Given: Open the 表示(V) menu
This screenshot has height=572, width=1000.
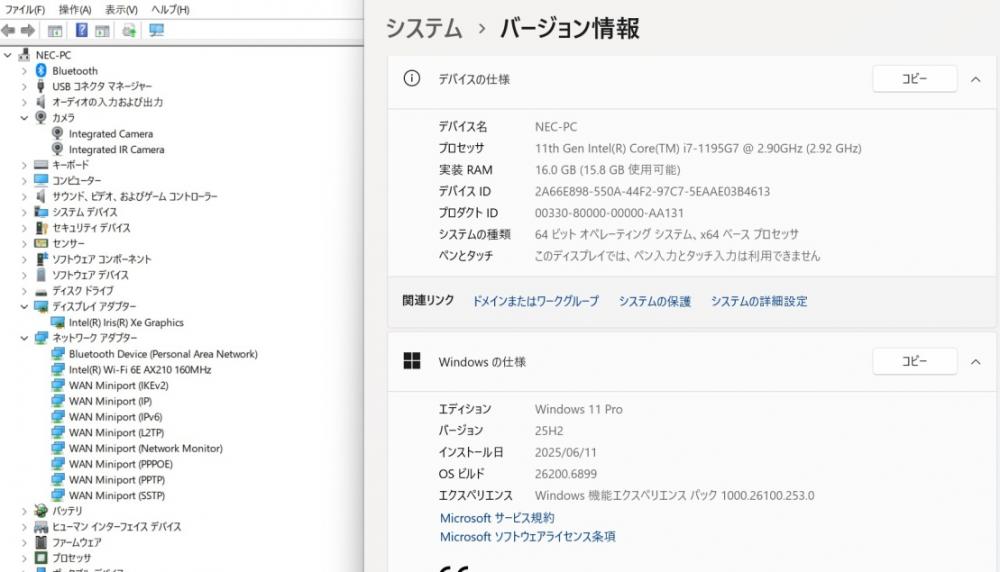Looking at the screenshot, I should tap(121, 9).
